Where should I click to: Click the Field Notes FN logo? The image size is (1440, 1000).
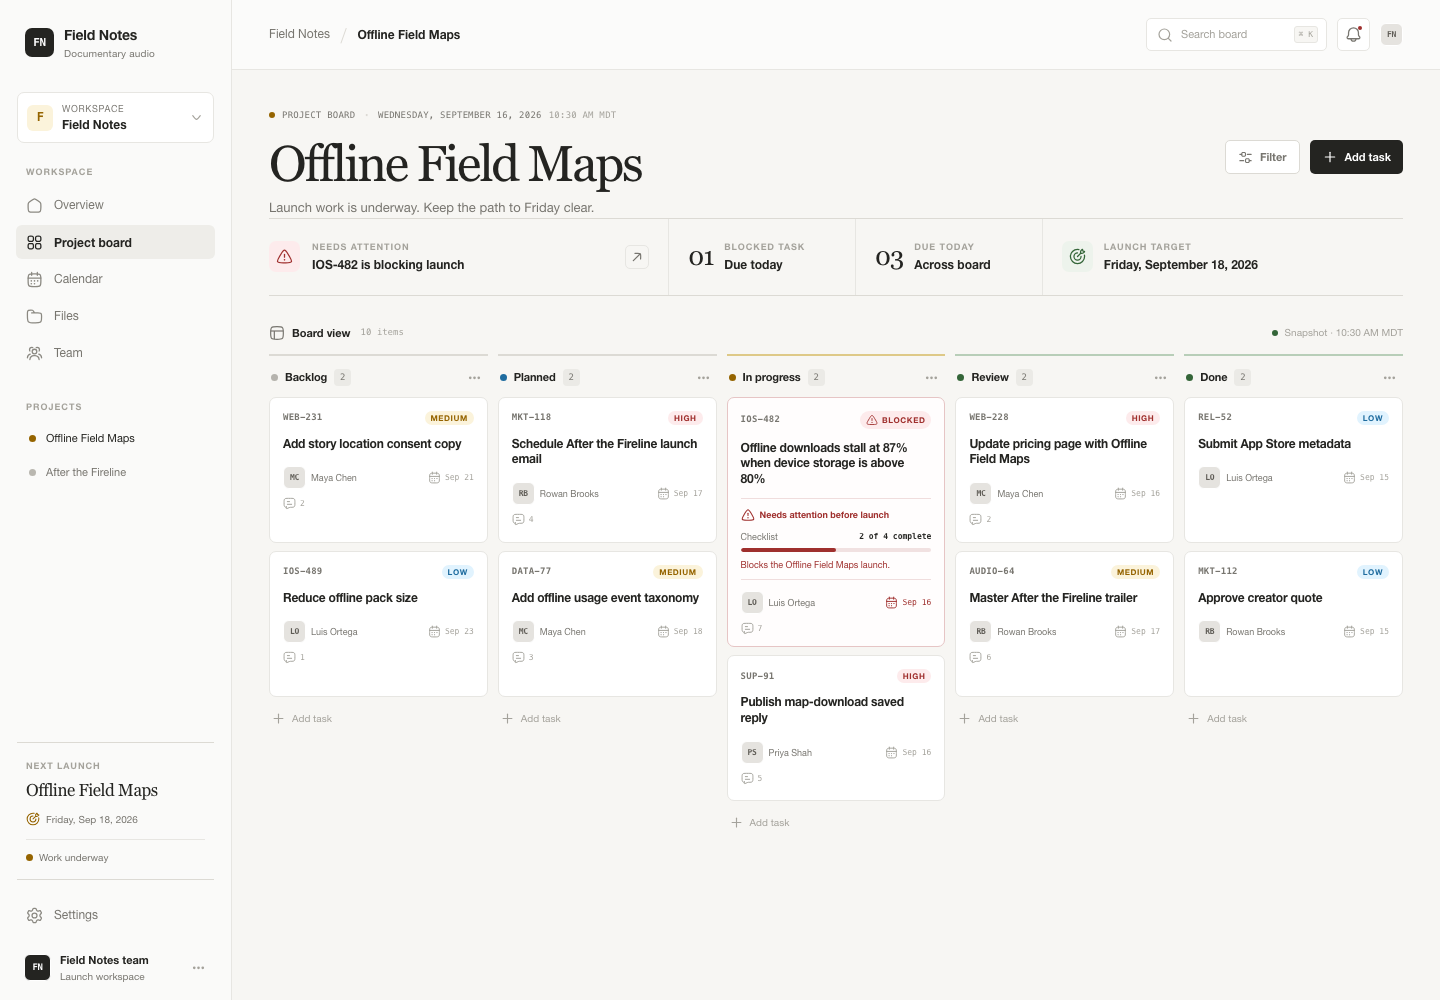point(39,42)
